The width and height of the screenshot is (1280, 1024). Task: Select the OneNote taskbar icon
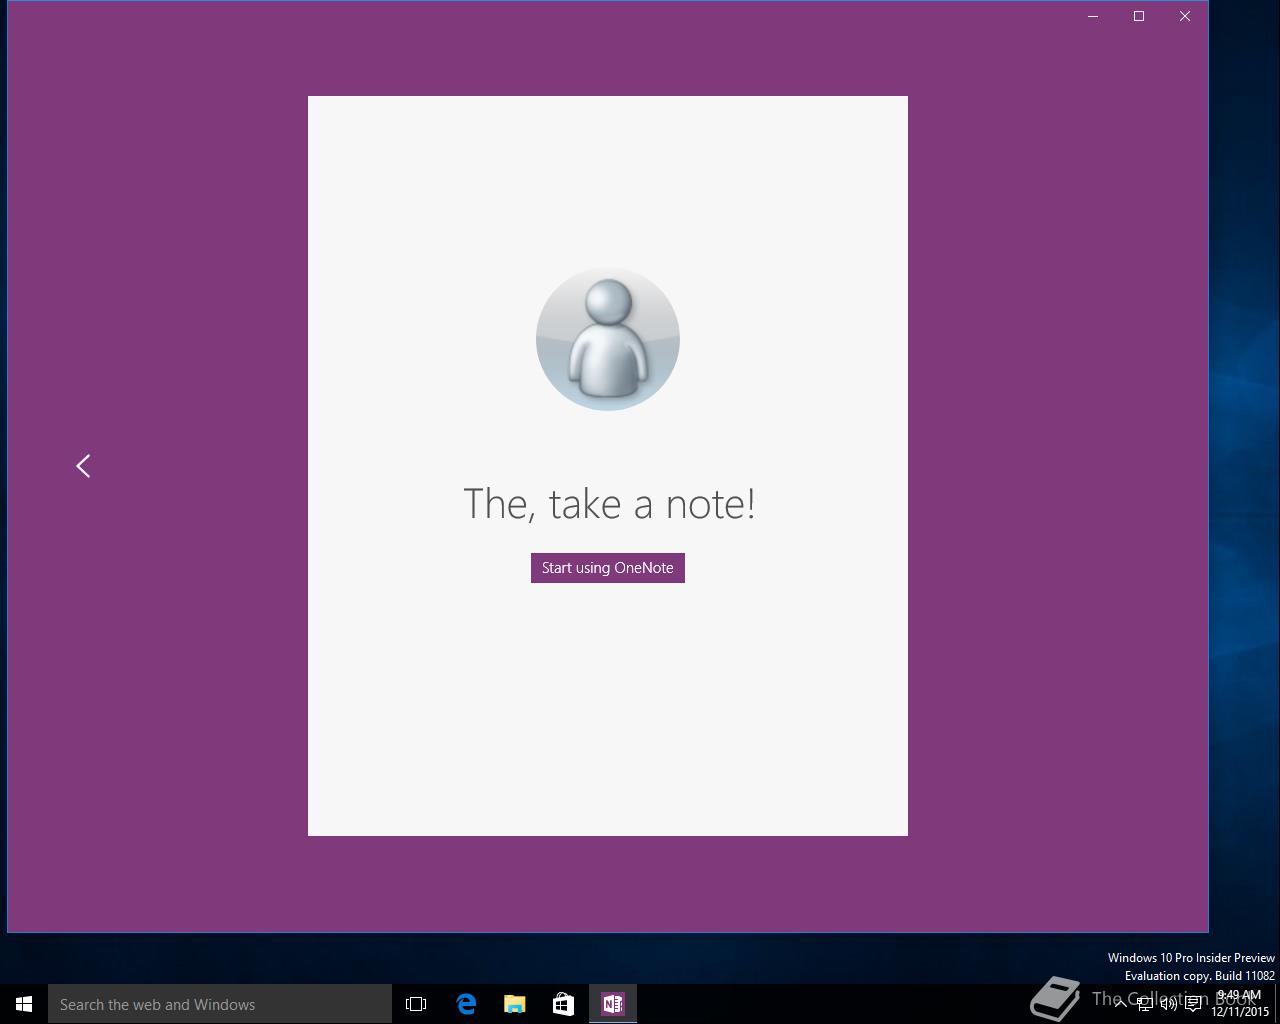(x=613, y=1004)
